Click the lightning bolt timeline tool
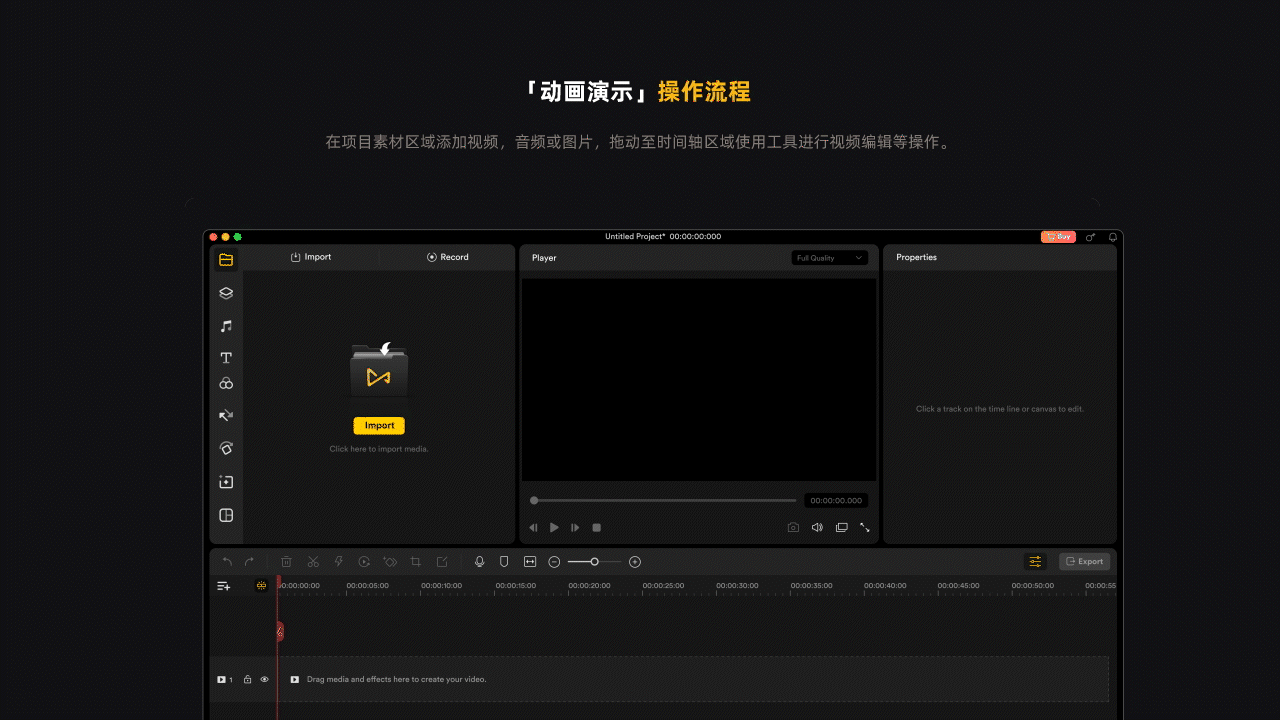1280x720 pixels. pyautogui.click(x=338, y=562)
